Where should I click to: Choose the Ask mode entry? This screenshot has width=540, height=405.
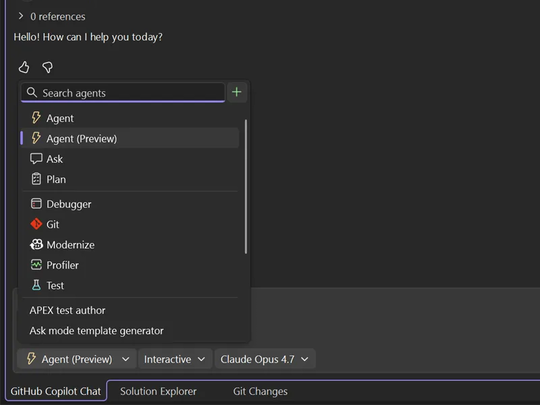click(x=130, y=159)
